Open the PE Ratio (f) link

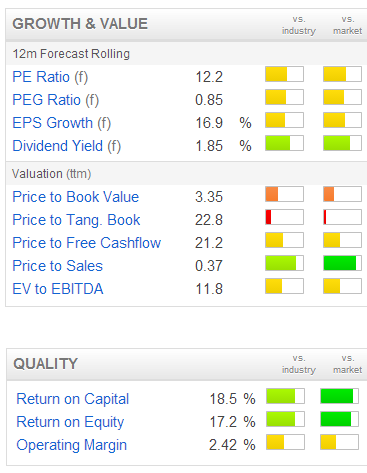50,77
